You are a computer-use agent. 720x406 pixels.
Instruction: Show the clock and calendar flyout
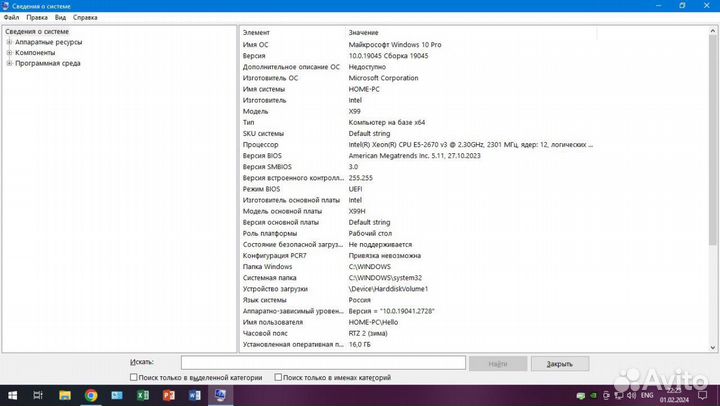(x=675, y=395)
